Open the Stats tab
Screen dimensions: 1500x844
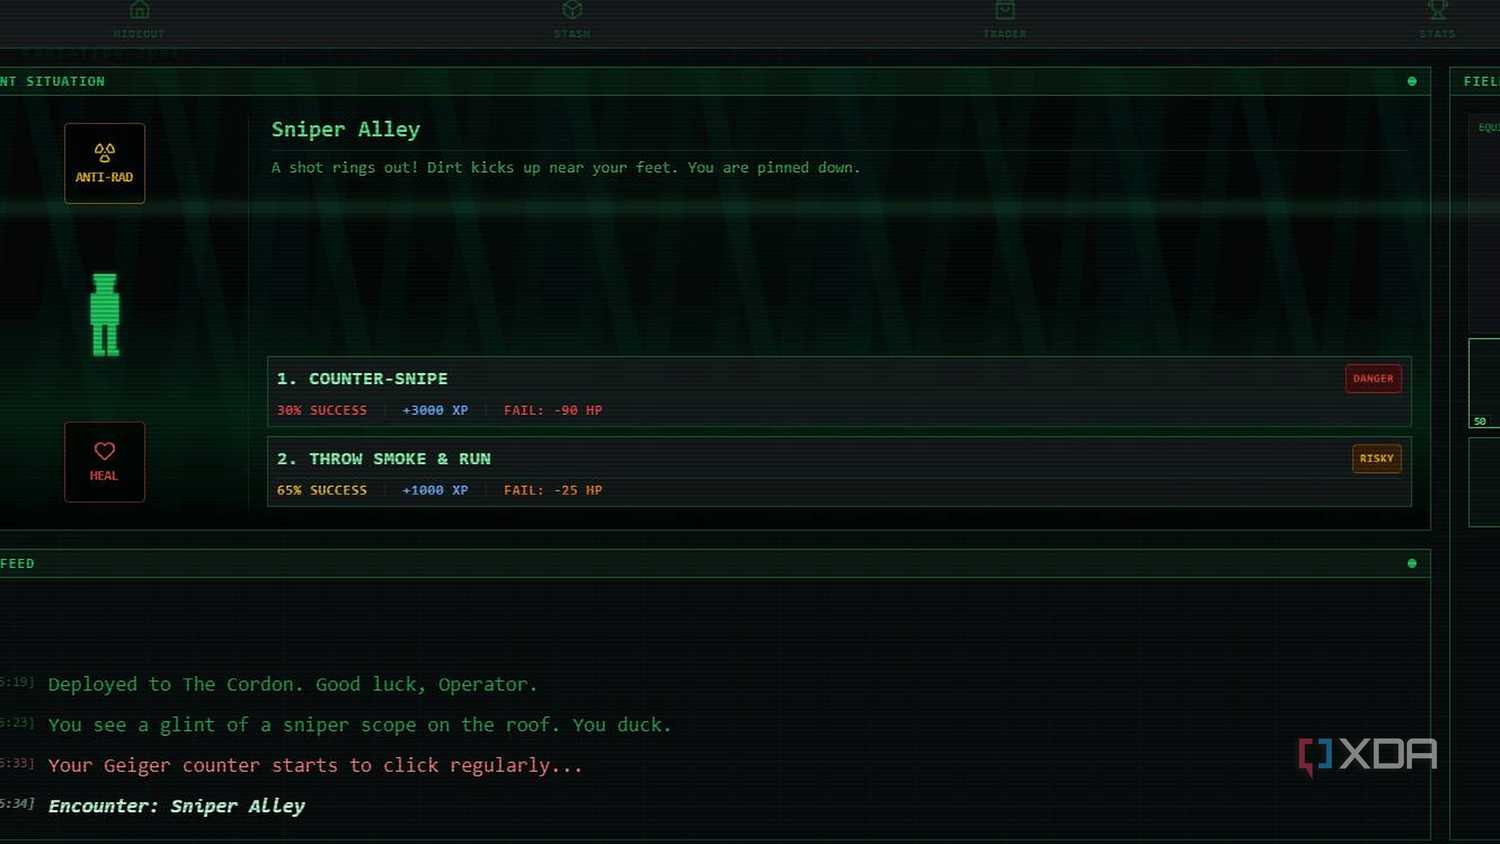[1437, 20]
